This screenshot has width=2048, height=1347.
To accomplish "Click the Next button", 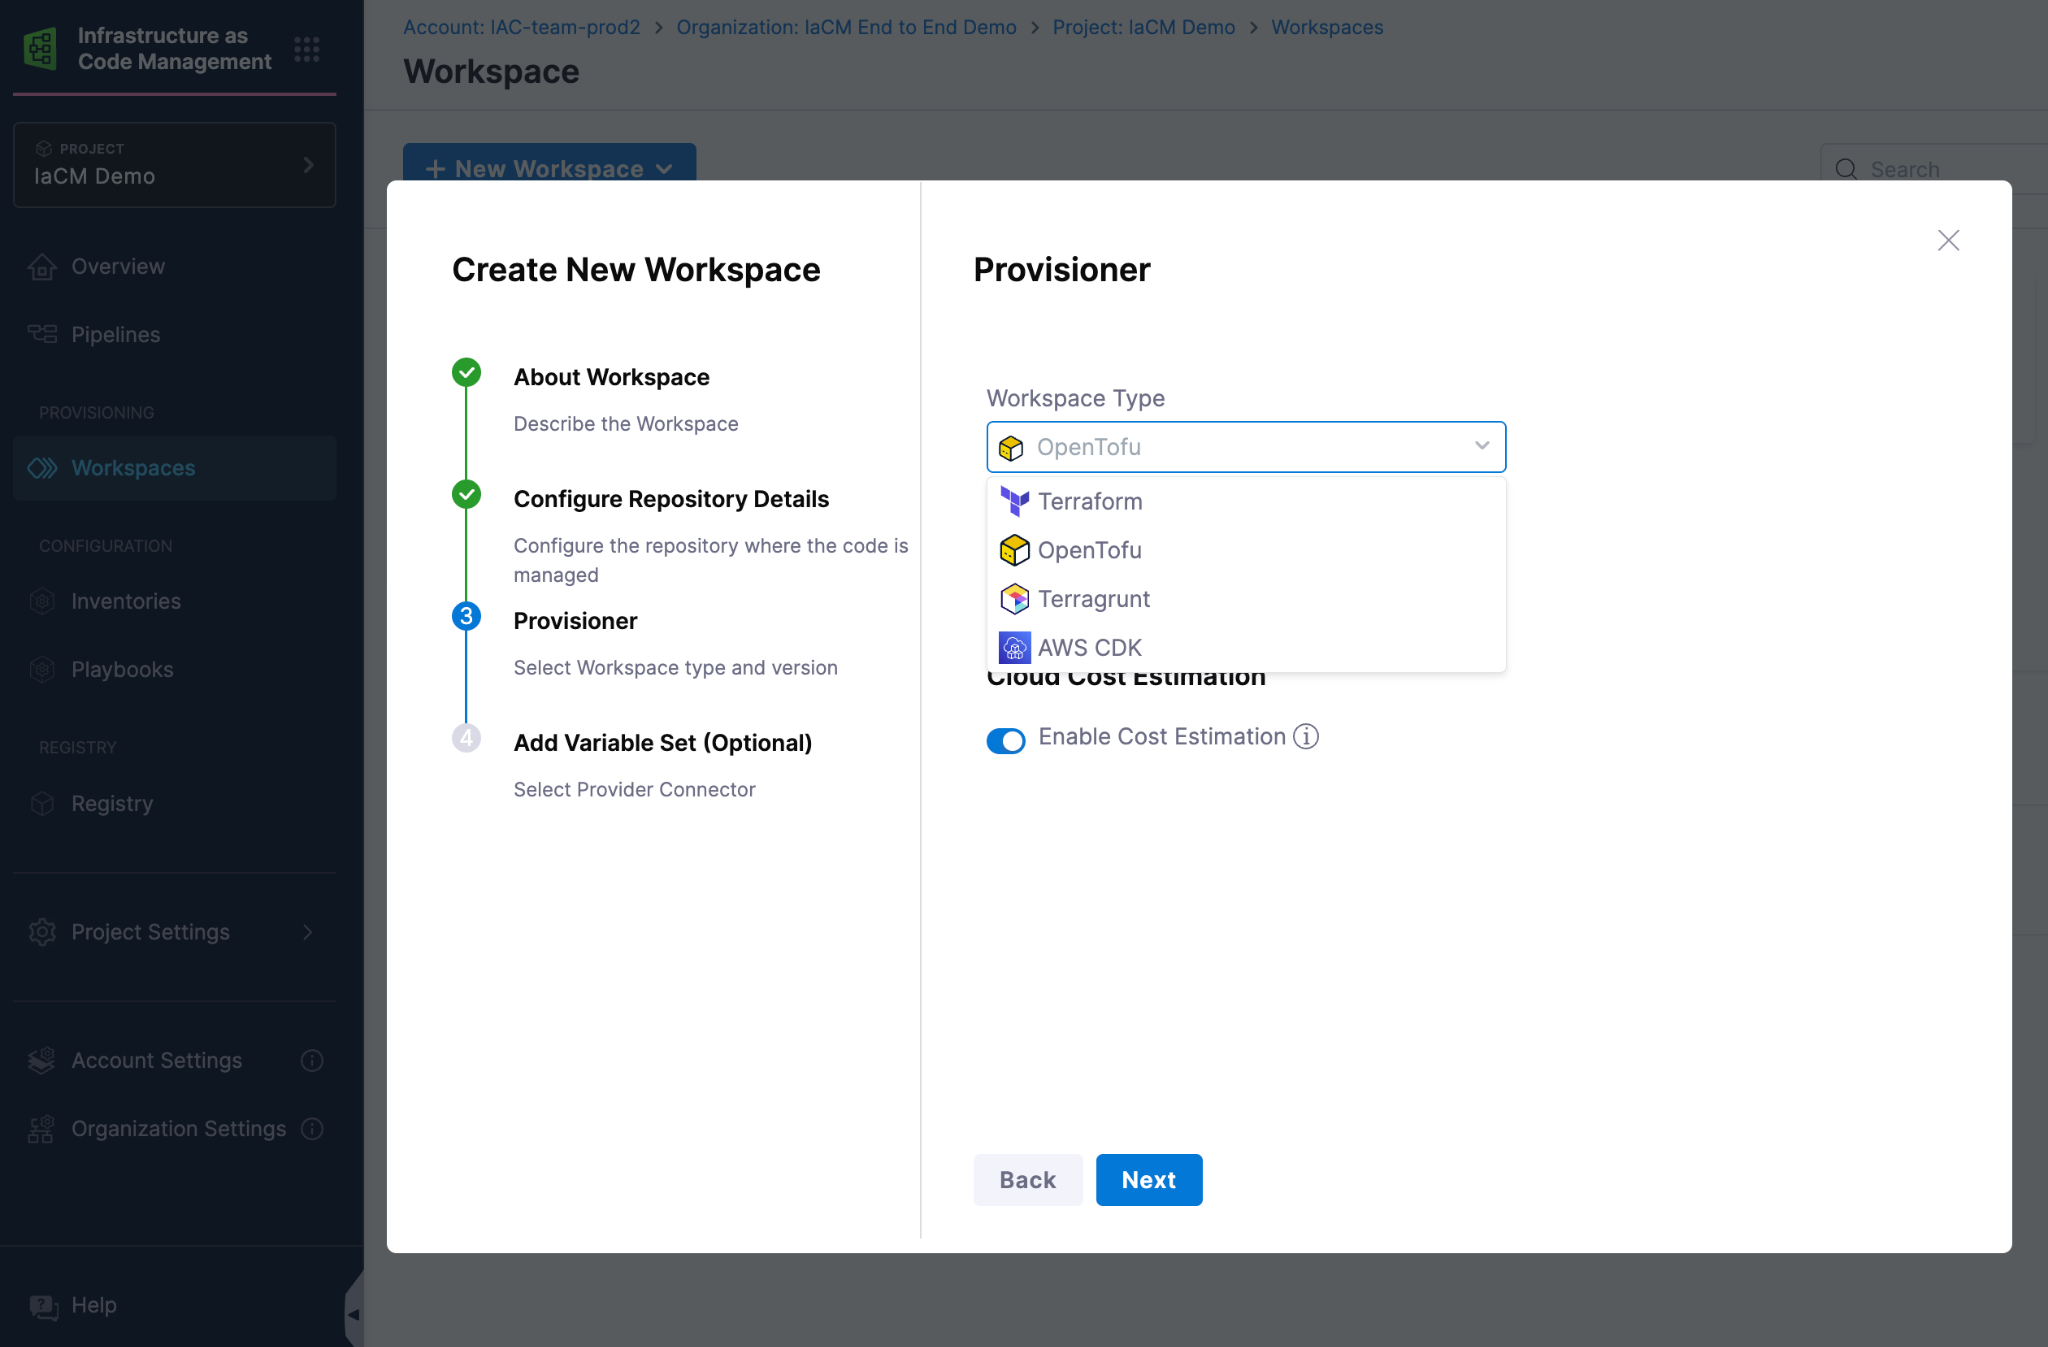I will point(1149,1180).
